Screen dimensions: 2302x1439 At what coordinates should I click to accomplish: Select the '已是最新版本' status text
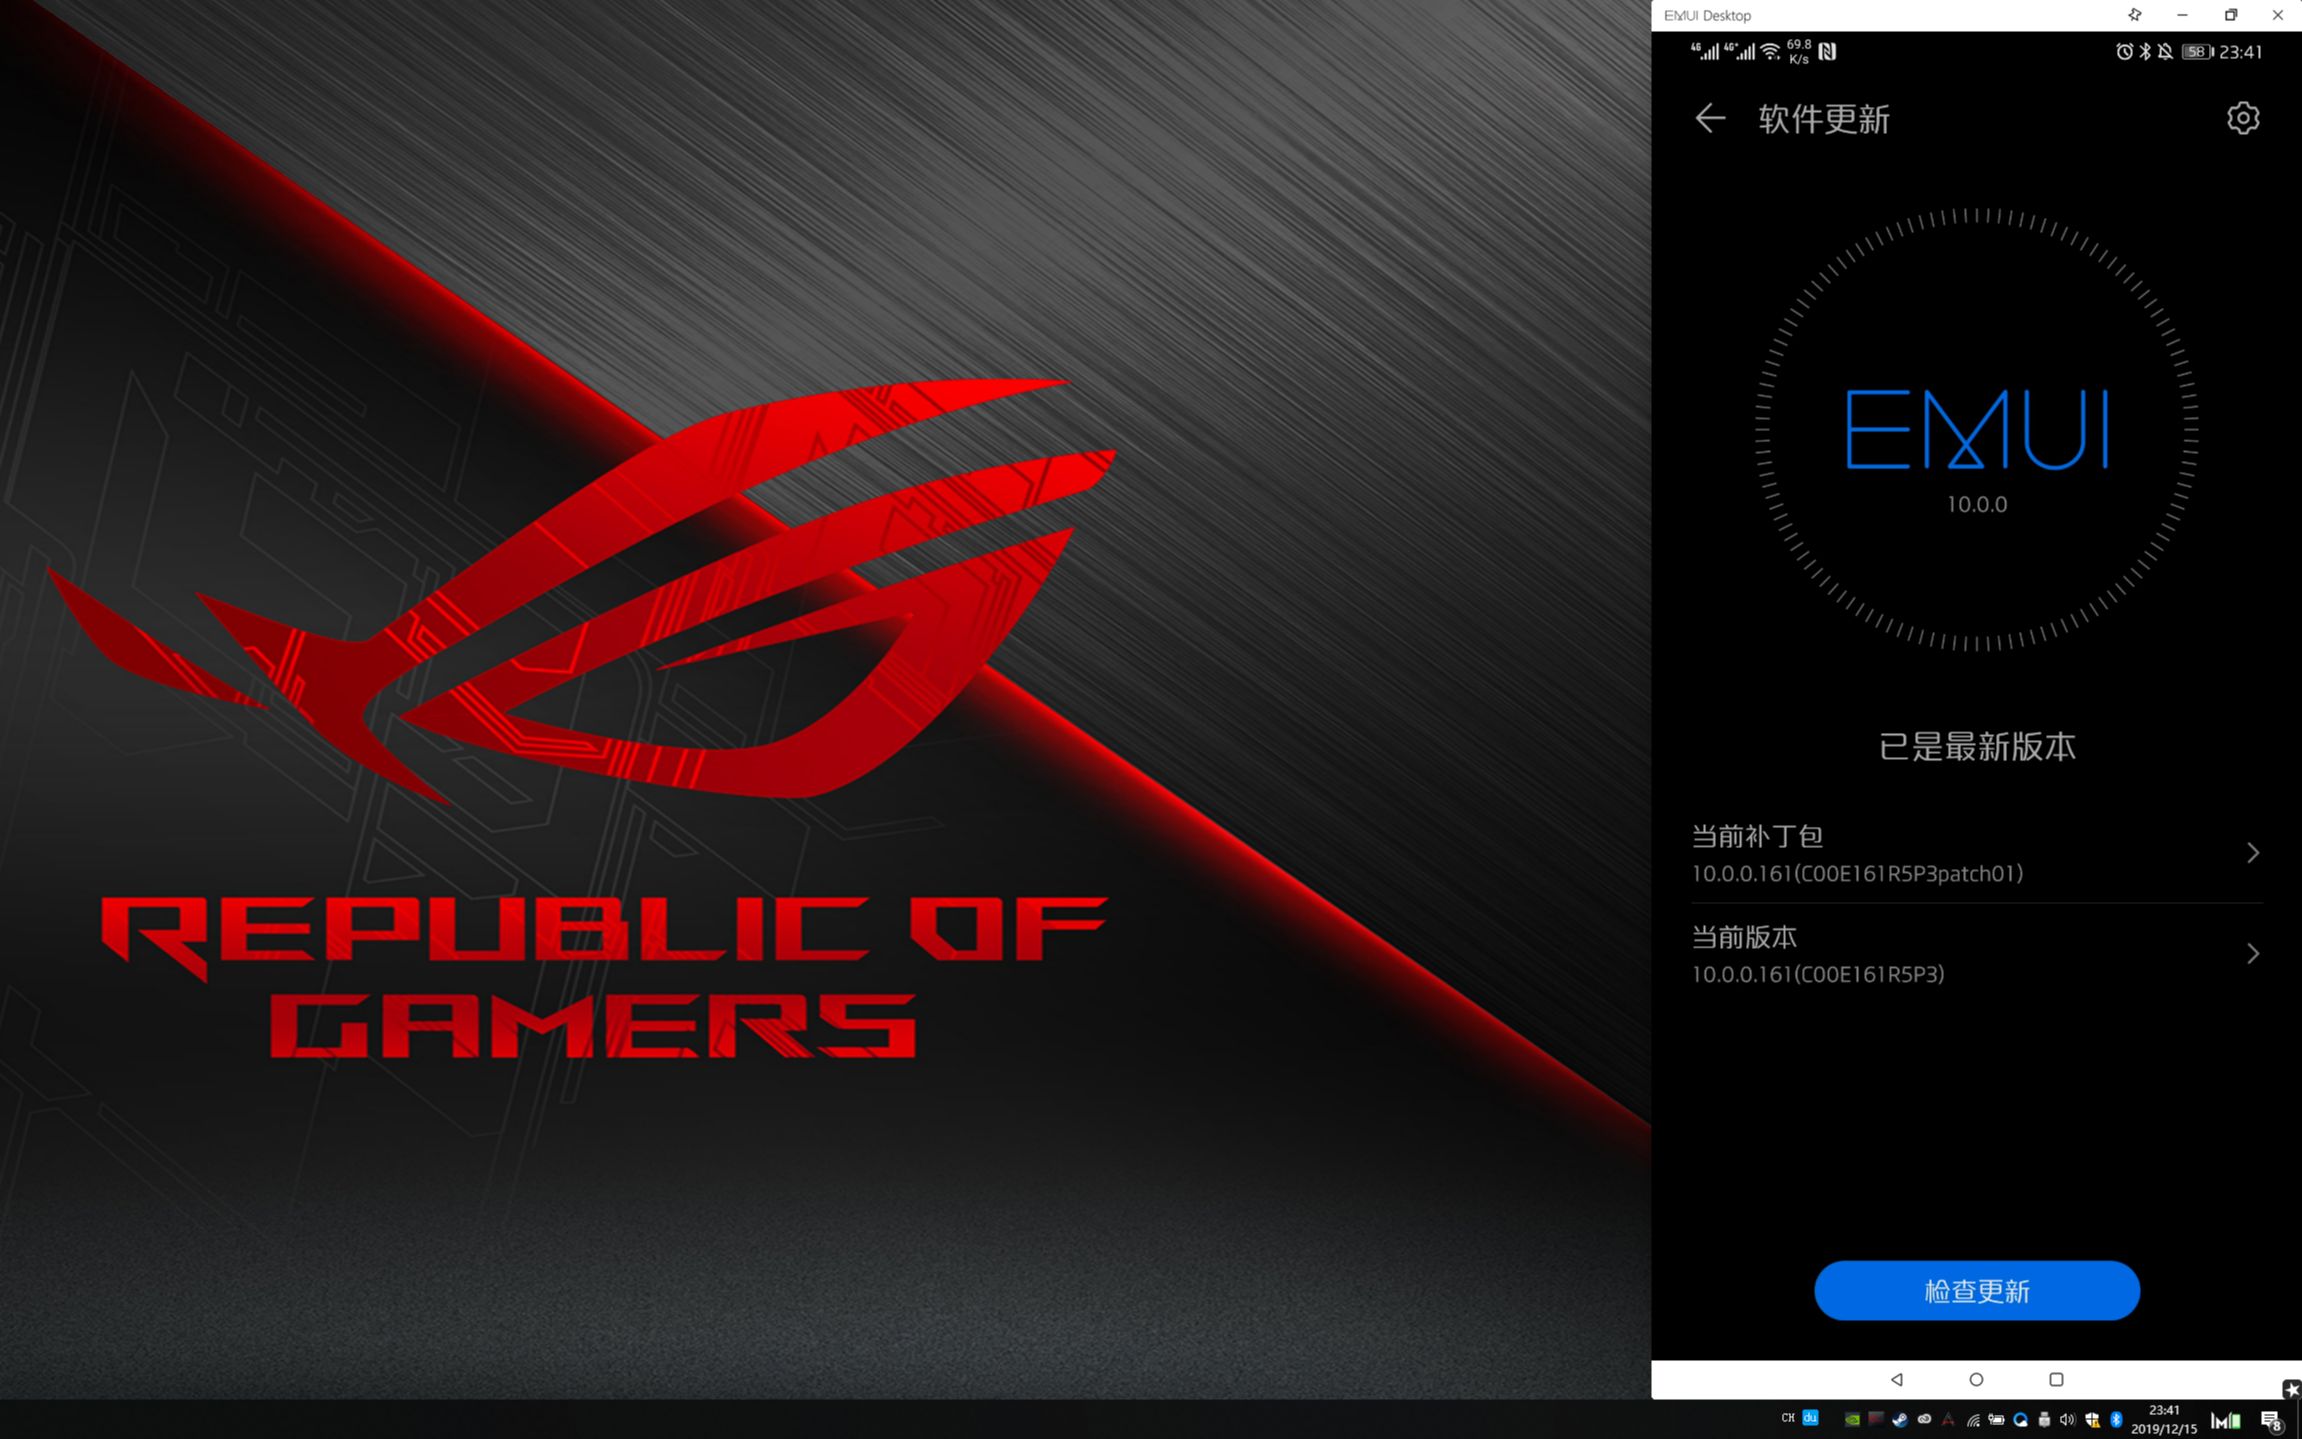(1977, 747)
